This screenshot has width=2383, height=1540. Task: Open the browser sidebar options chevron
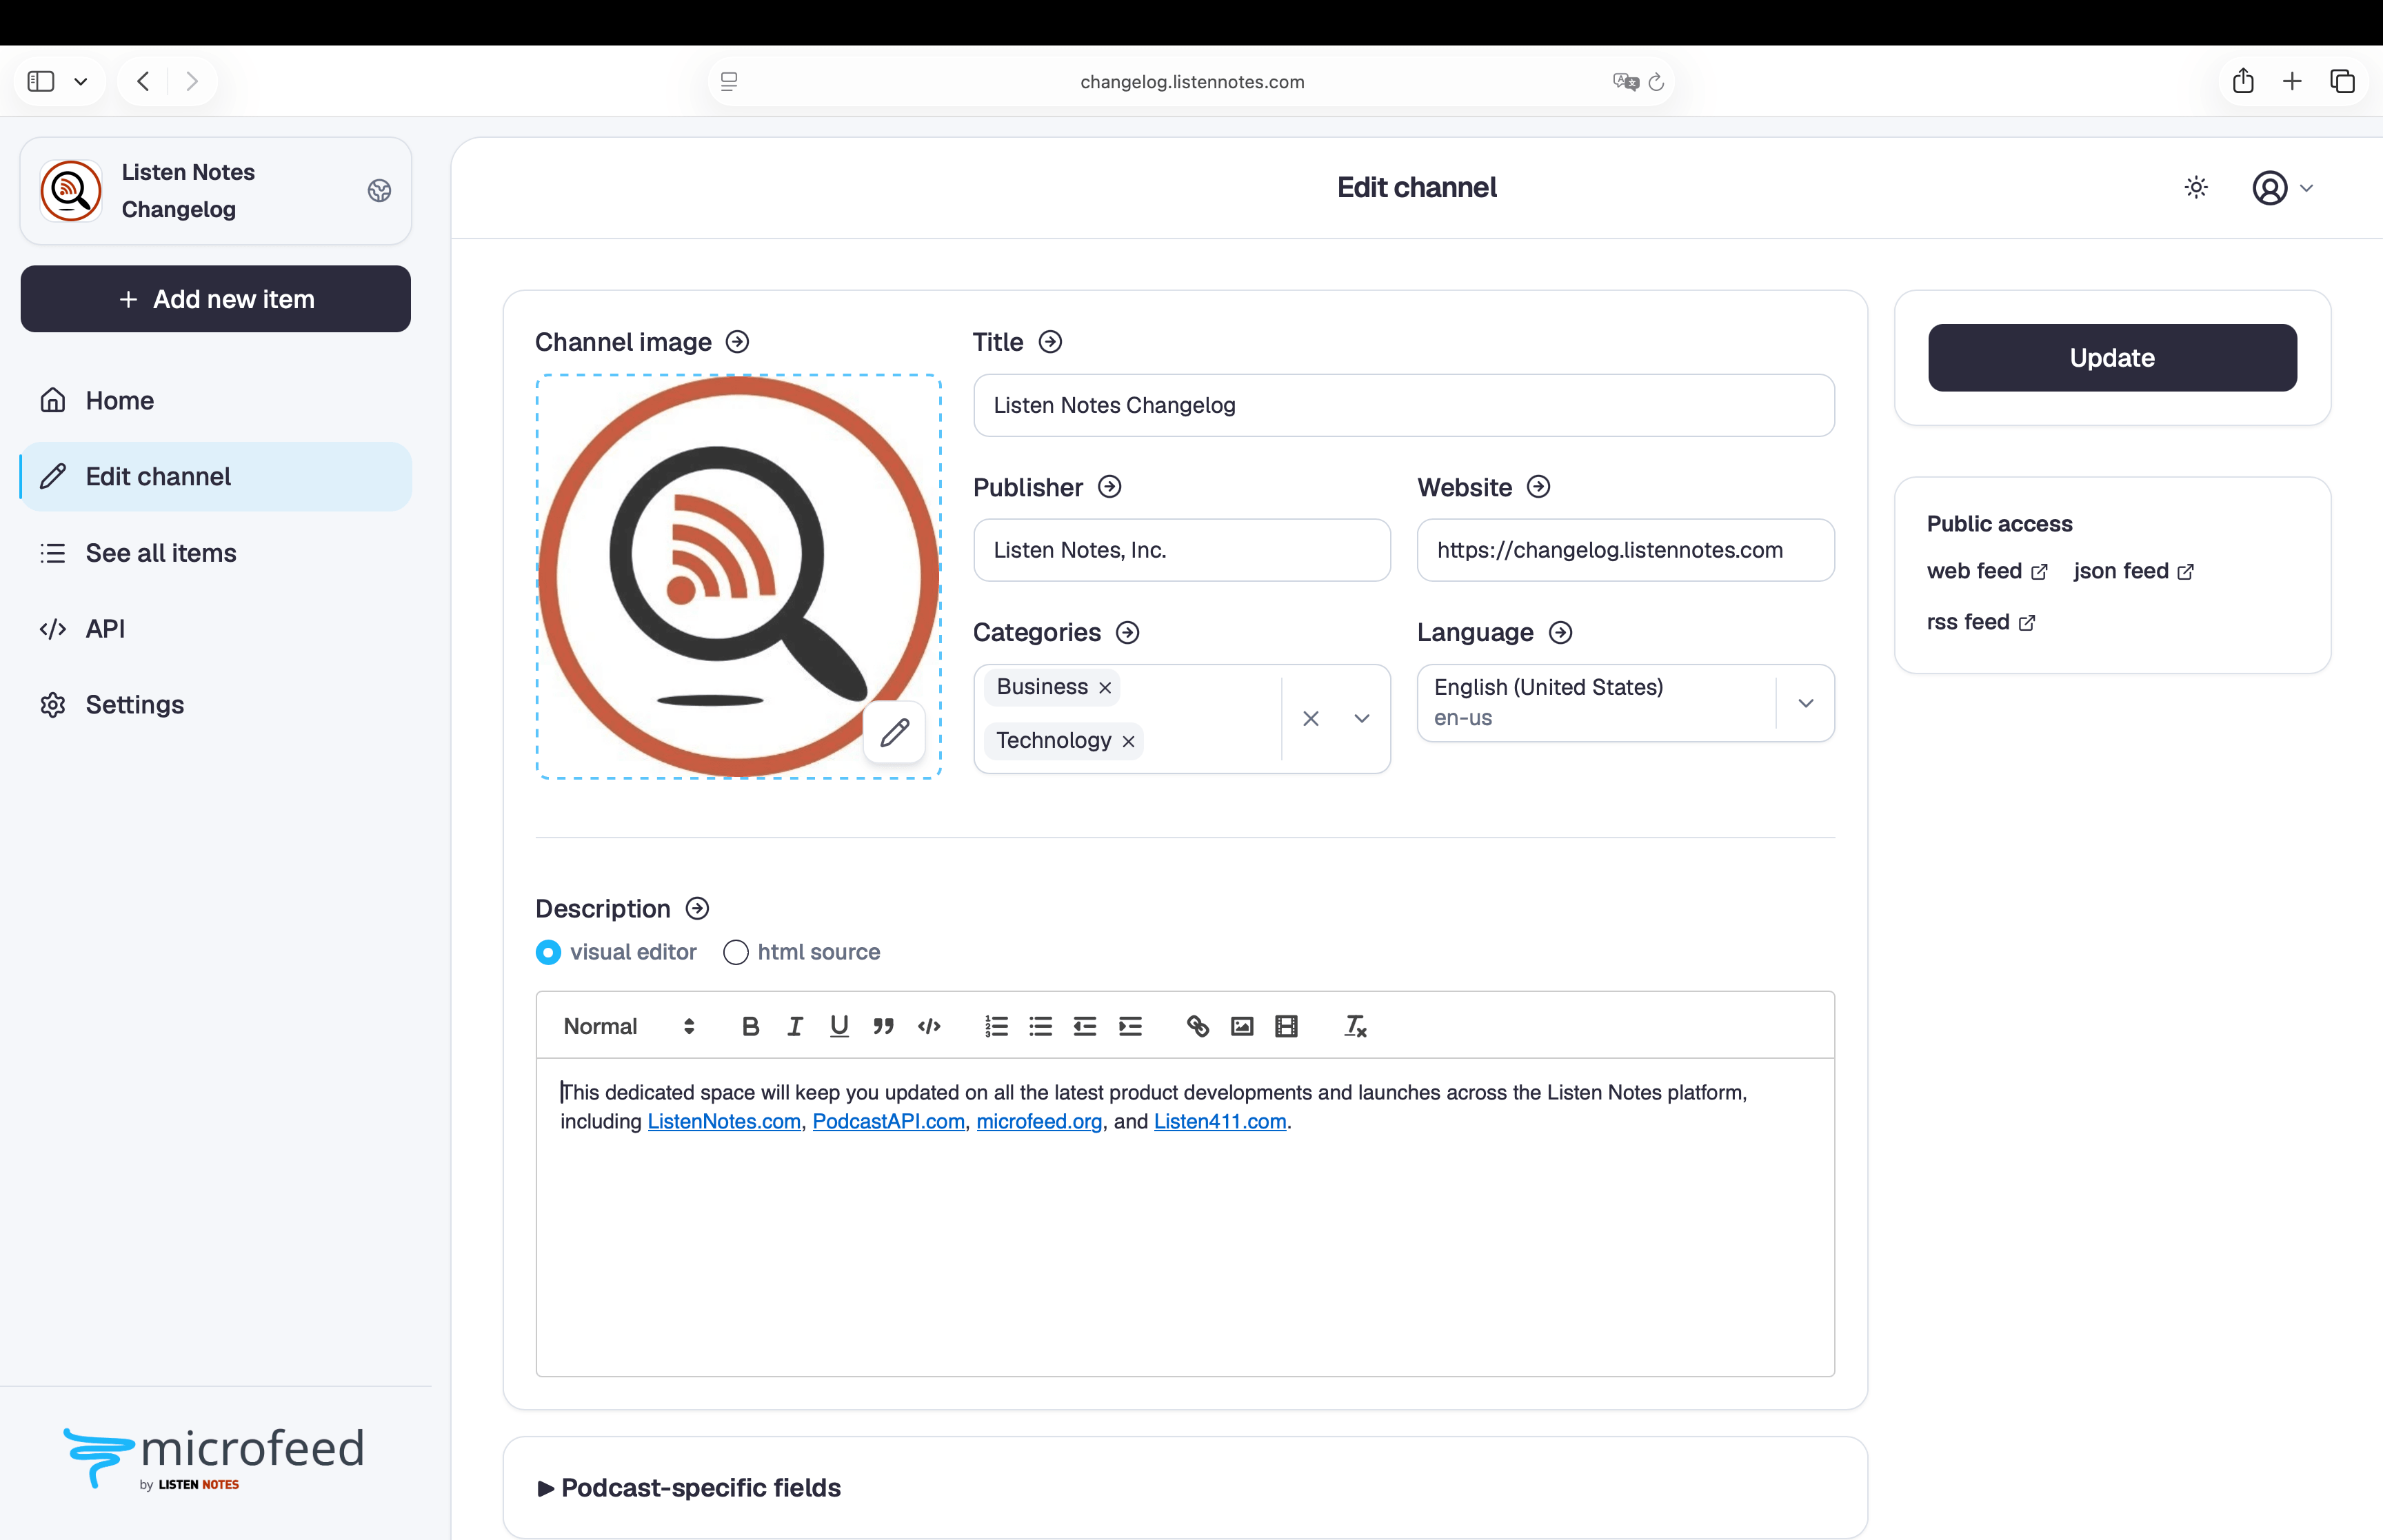pyautogui.click(x=81, y=81)
